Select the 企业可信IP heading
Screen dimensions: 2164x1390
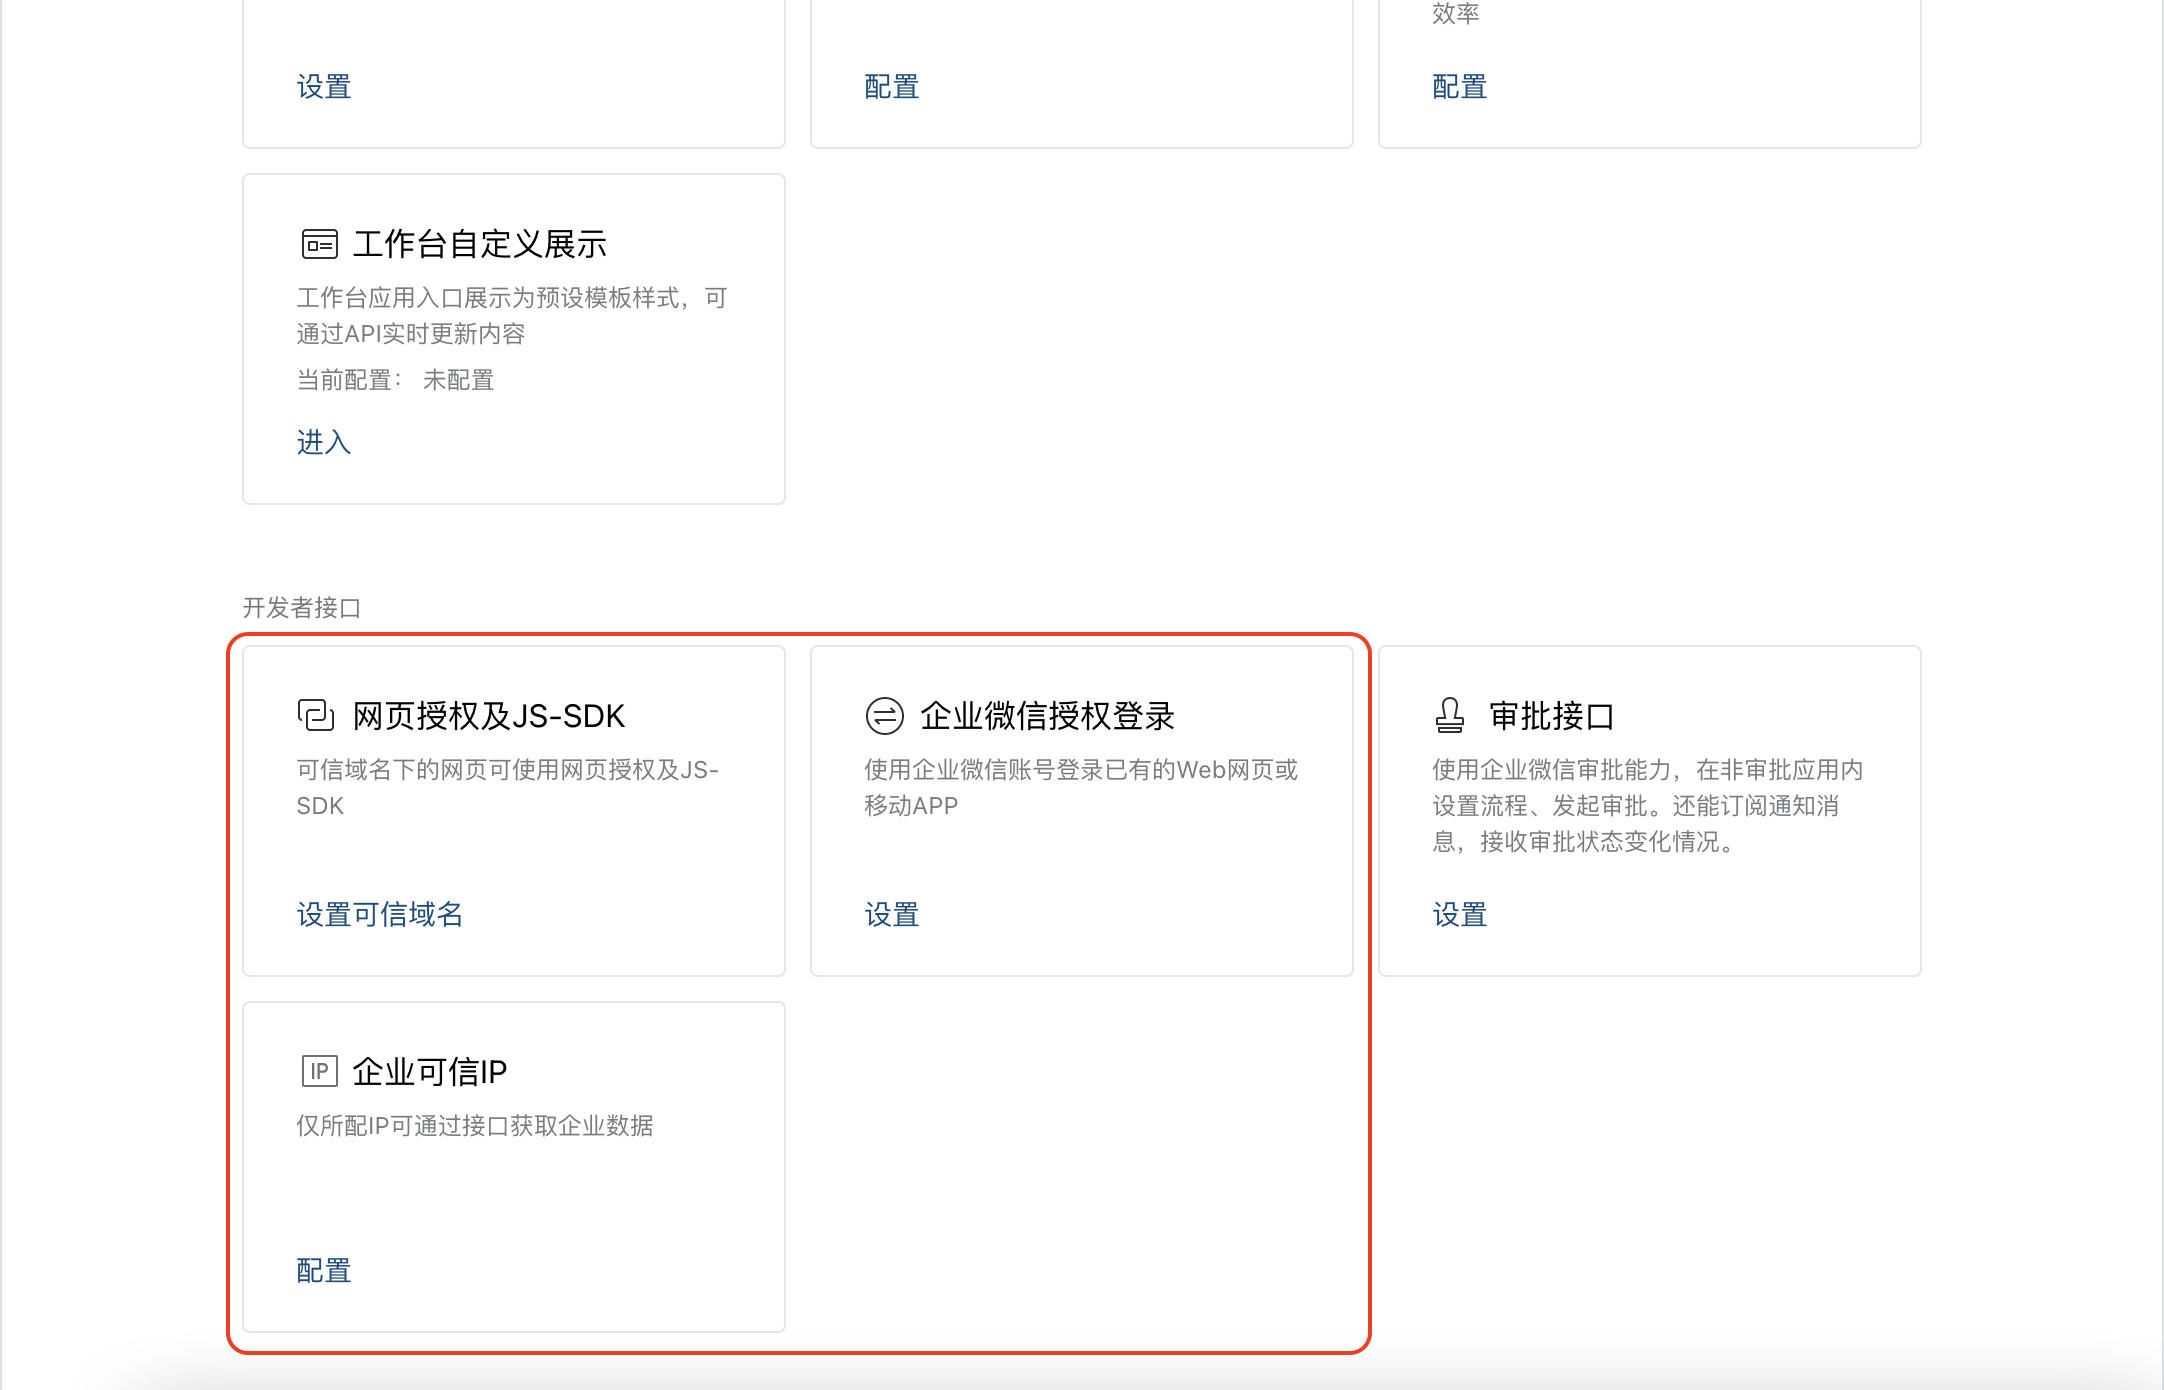[430, 1072]
